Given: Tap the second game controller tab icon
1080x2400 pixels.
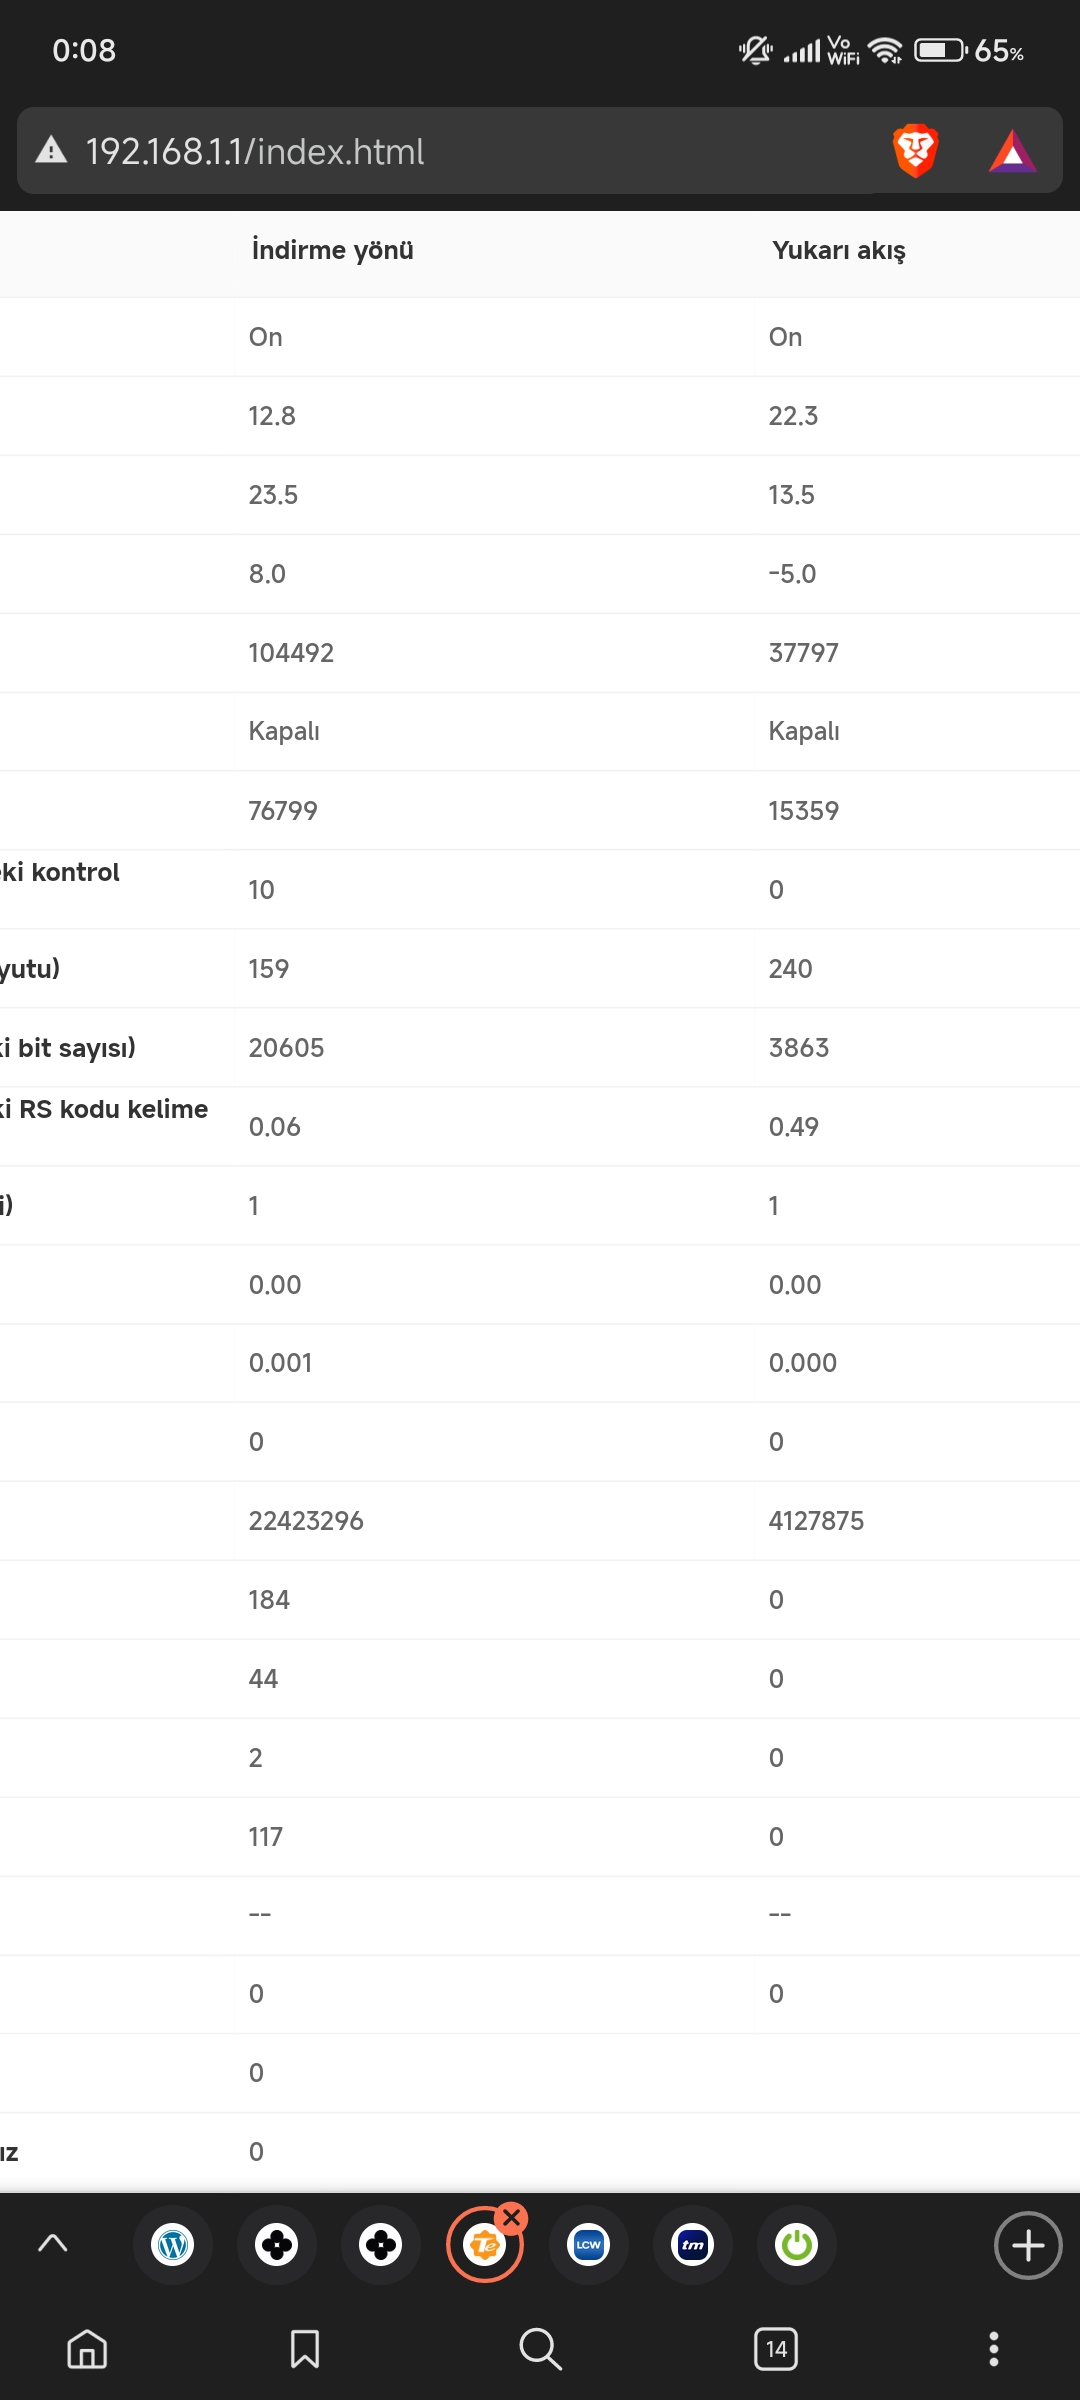Looking at the screenshot, I should tap(381, 2246).
